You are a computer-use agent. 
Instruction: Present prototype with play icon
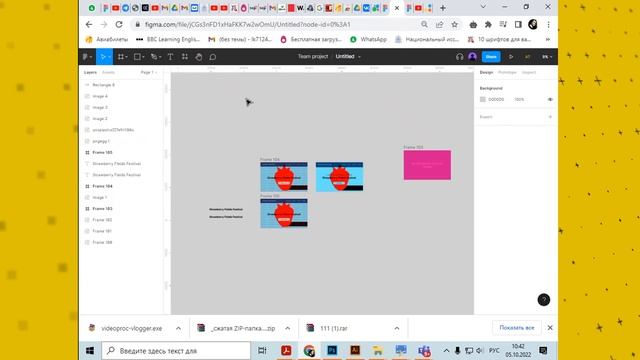click(511, 57)
